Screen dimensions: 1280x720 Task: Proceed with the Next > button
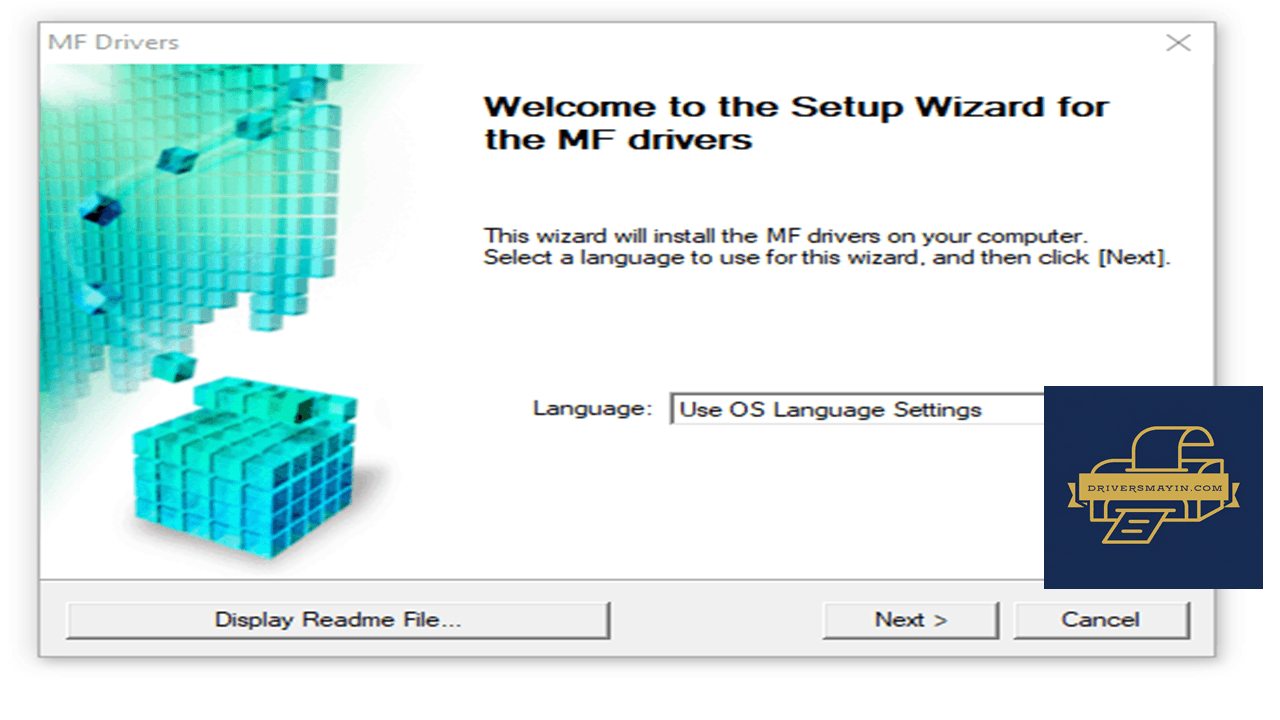[x=911, y=620]
